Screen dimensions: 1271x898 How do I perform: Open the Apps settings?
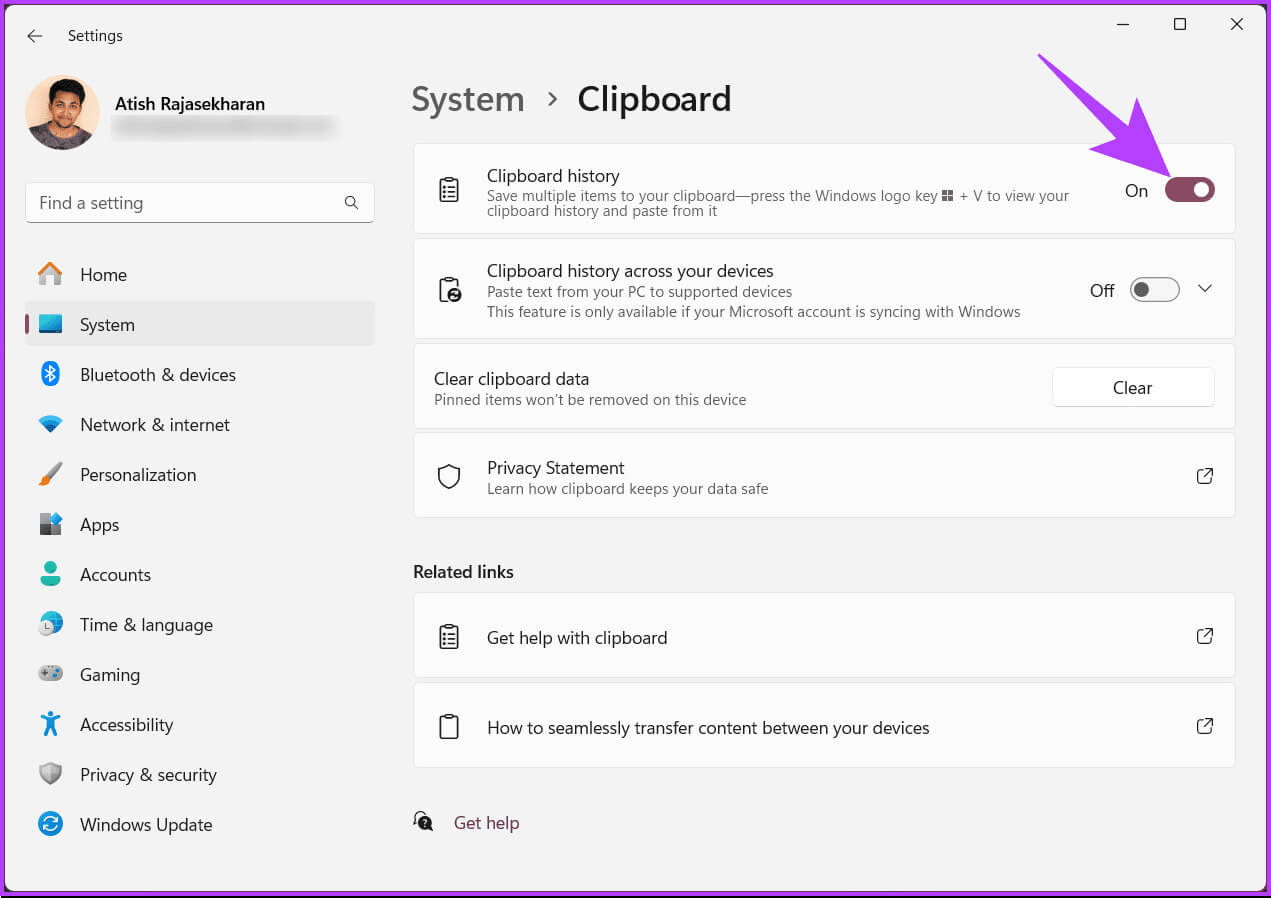[x=200, y=525]
